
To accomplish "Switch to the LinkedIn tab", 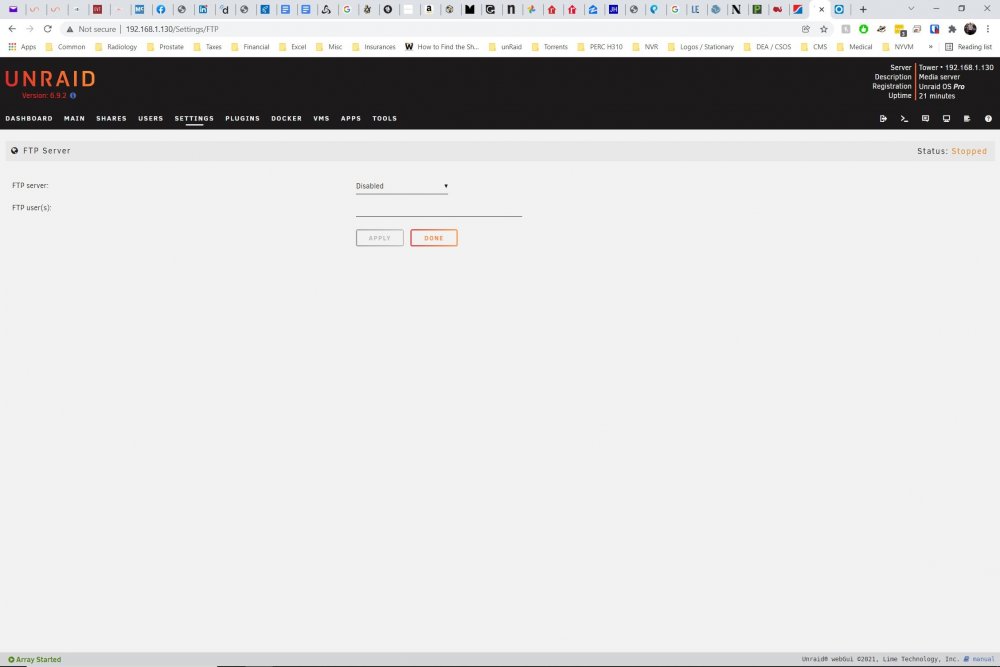I will 203,10.
